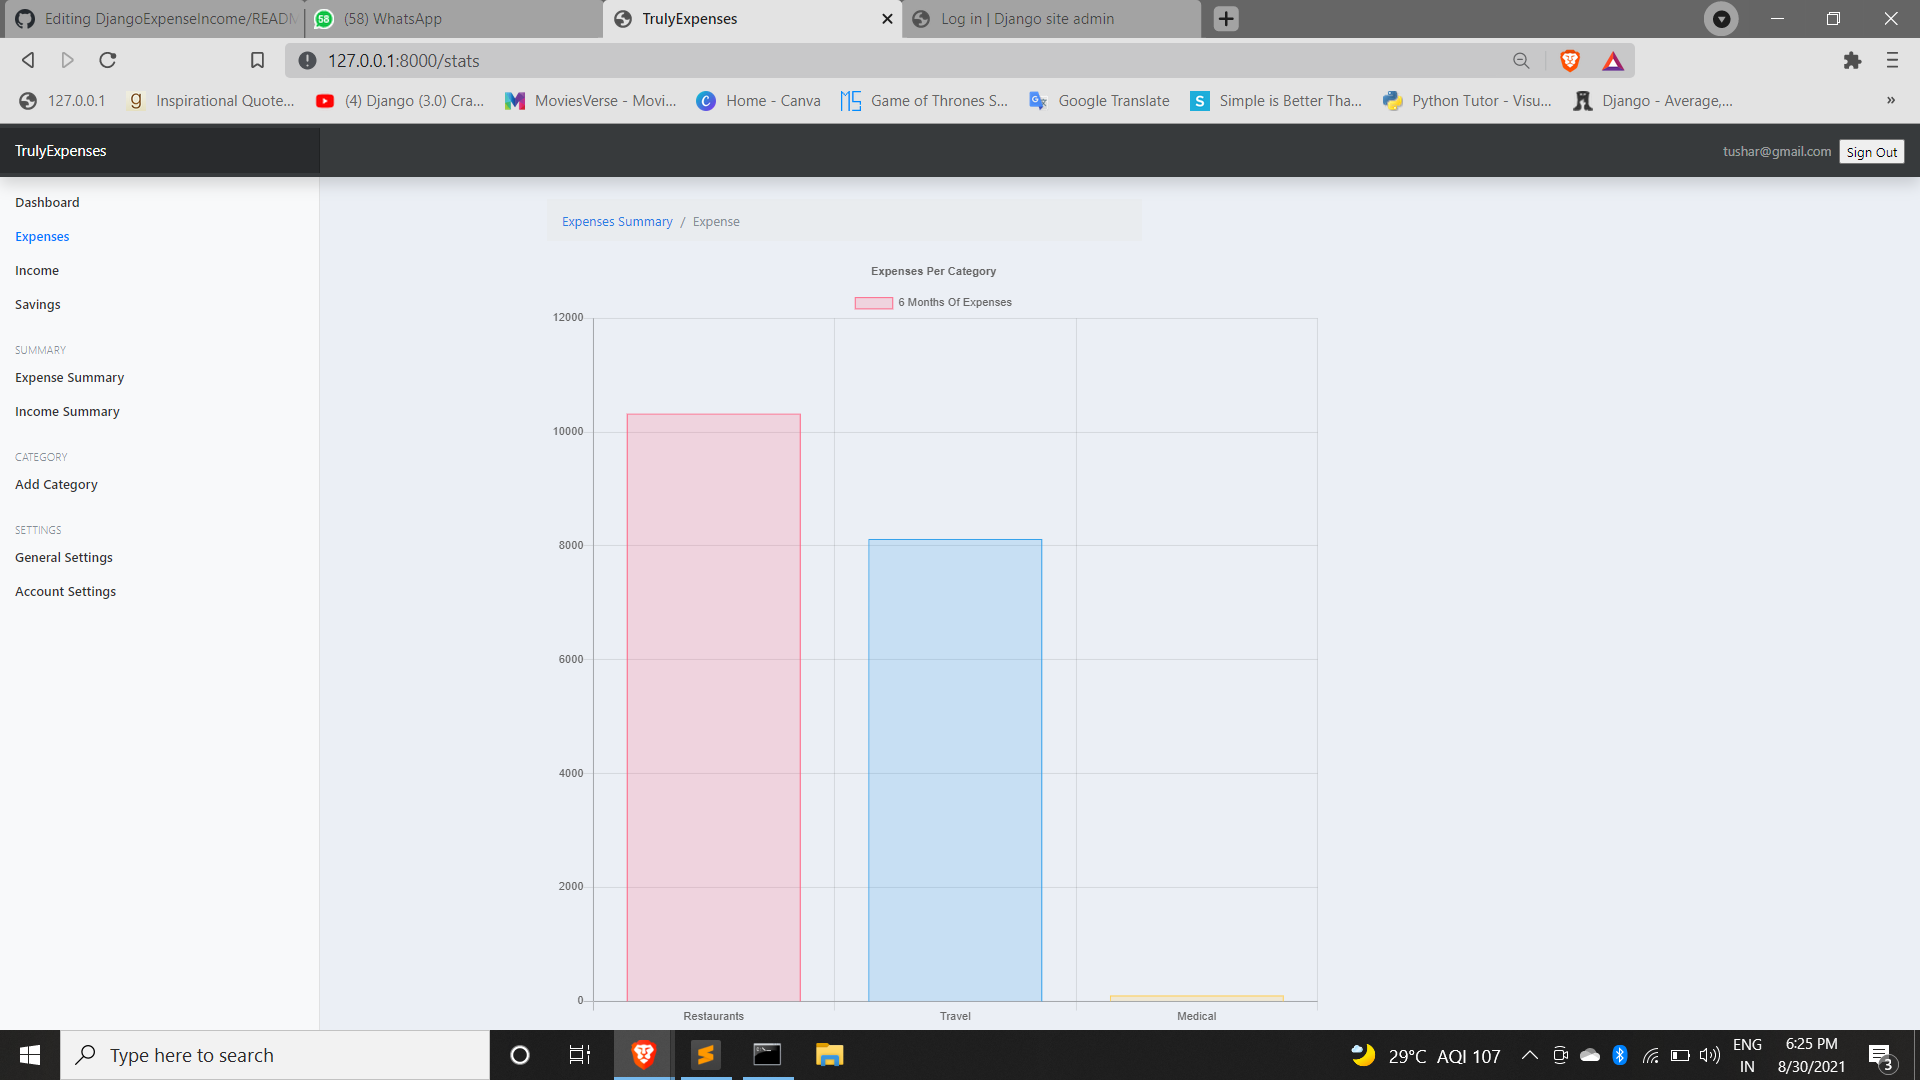Image resolution: width=1920 pixels, height=1080 pixels.
Task: Toggle Bluetooth in the system tray
Action: (x=1620, y=1054)
